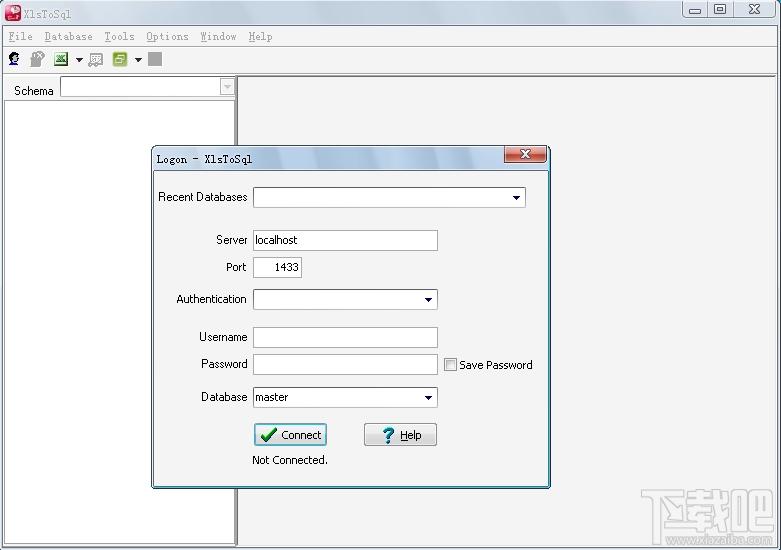Screen dimensions: 781x550
Task: Open the Help menu in menu bar
Action: (x=260, y=36)
